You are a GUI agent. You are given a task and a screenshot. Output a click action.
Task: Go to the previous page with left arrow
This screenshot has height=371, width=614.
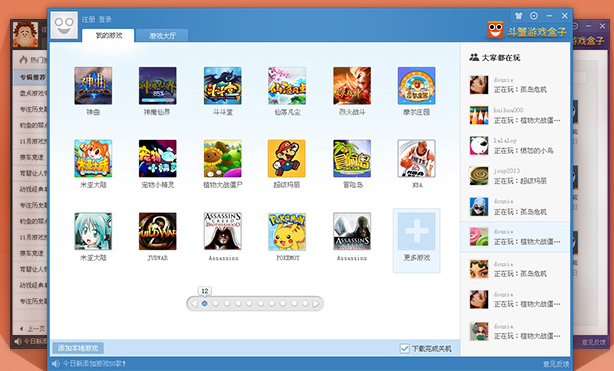(x=194, y=304)
